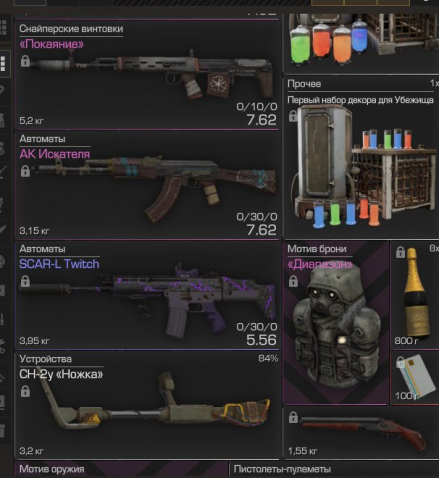This screenshot has width=439, height=478.
Task: Click the lock icon on «Диапазон» armor motif
Action: tap(293, 281)
